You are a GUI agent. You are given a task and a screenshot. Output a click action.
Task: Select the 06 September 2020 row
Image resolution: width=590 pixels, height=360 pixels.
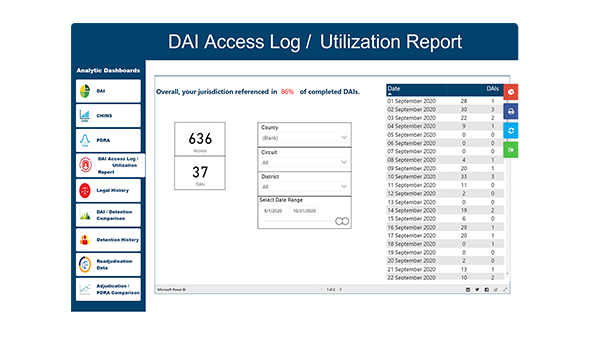(445, 143)
